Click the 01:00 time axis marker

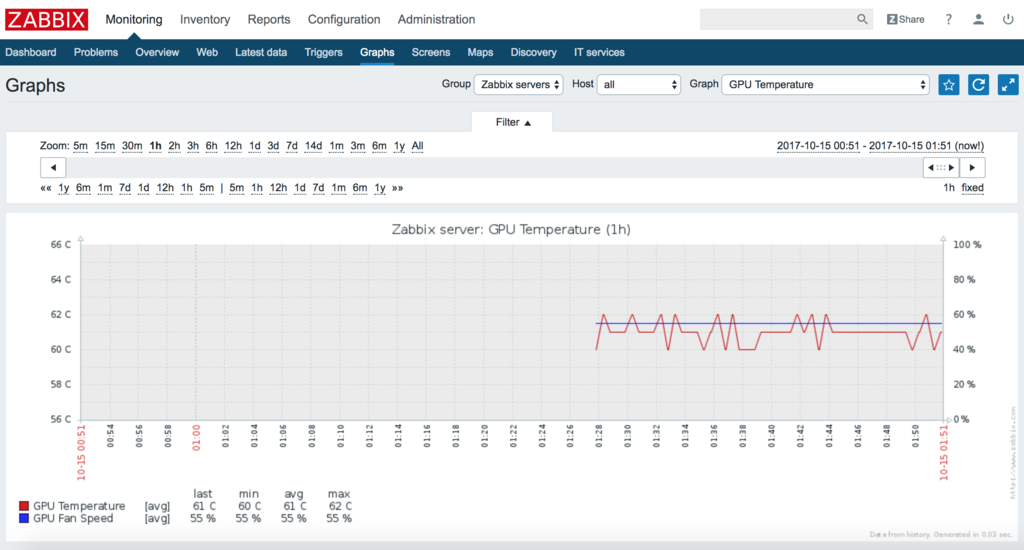pyautogui.click(x=196, y=437)
